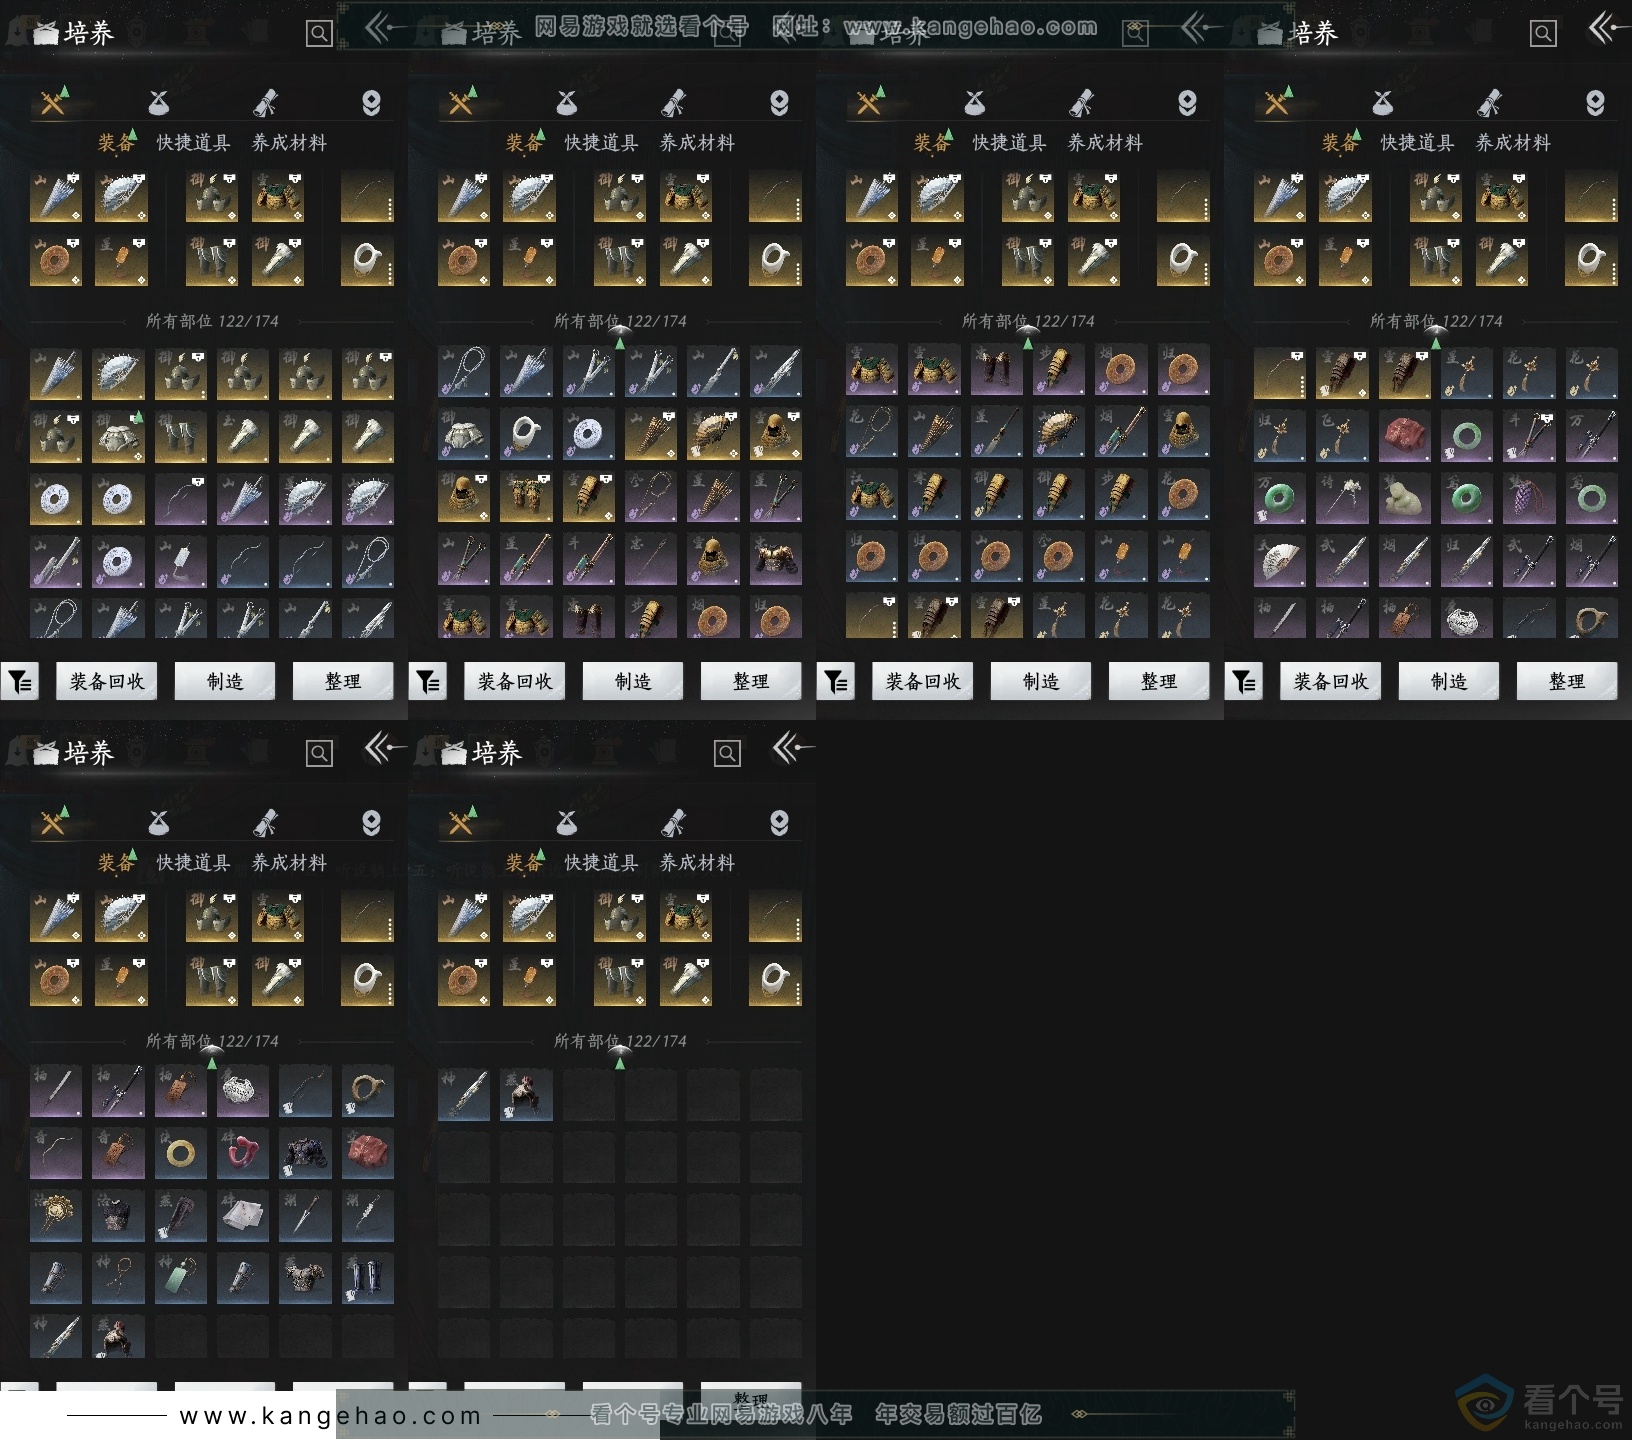Click the back double-arrow in the top-left panel

(384, 29)
